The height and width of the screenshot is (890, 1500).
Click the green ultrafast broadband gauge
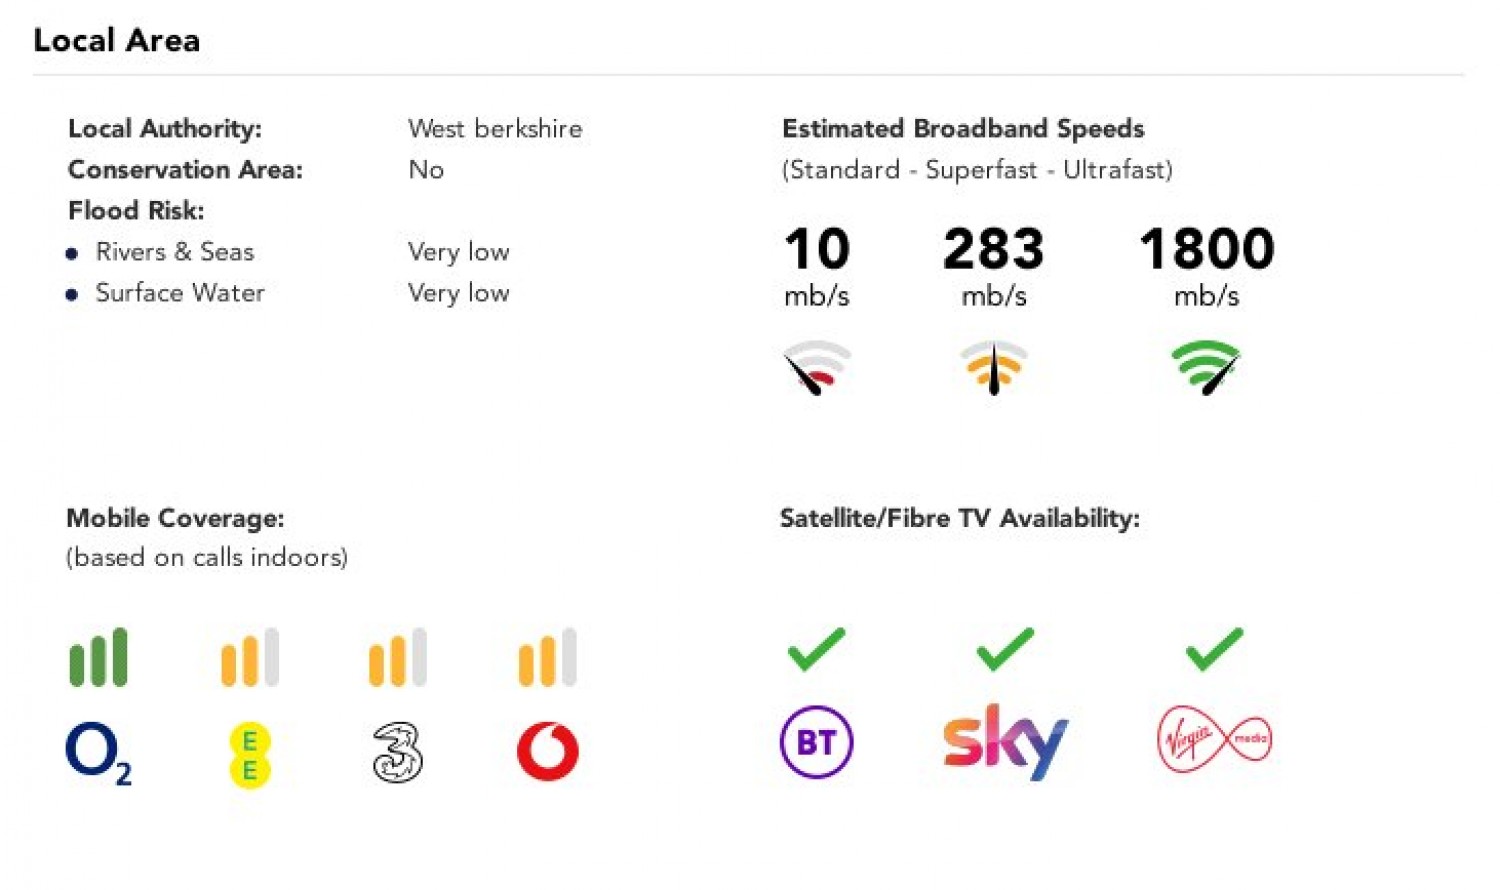[x=1206, y=367]
